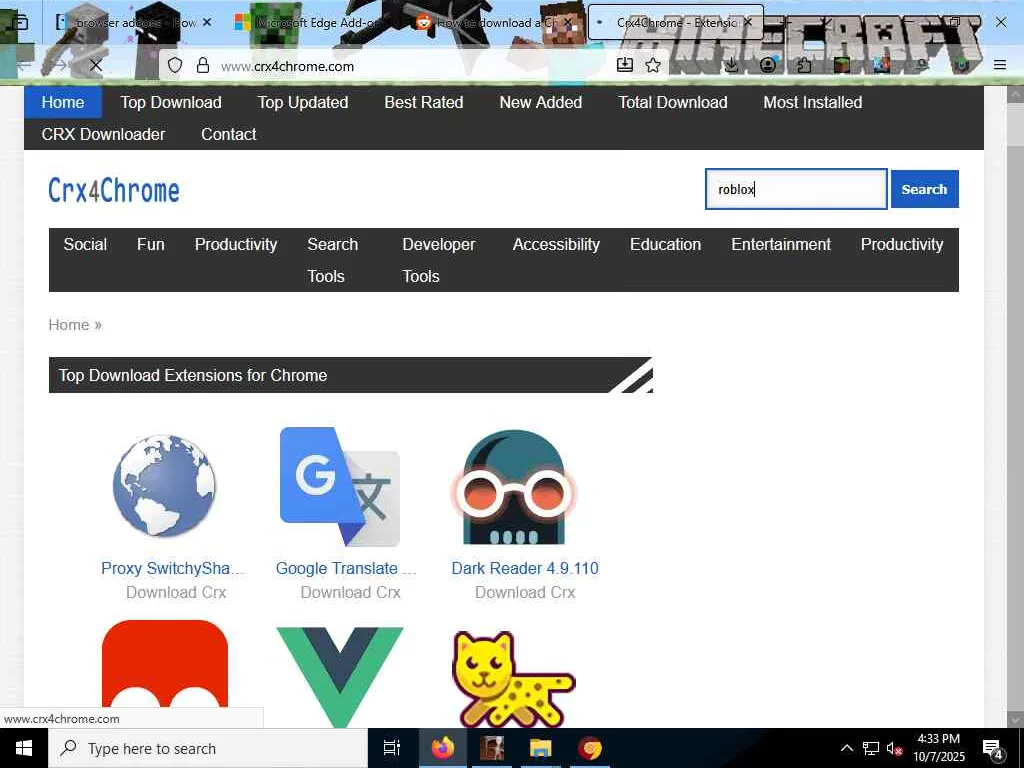The width and height of the screenshot is (1024, 768).
Task: Open the 'Proxy SwitchySha...' title link
Action: [x=173, y=568]
